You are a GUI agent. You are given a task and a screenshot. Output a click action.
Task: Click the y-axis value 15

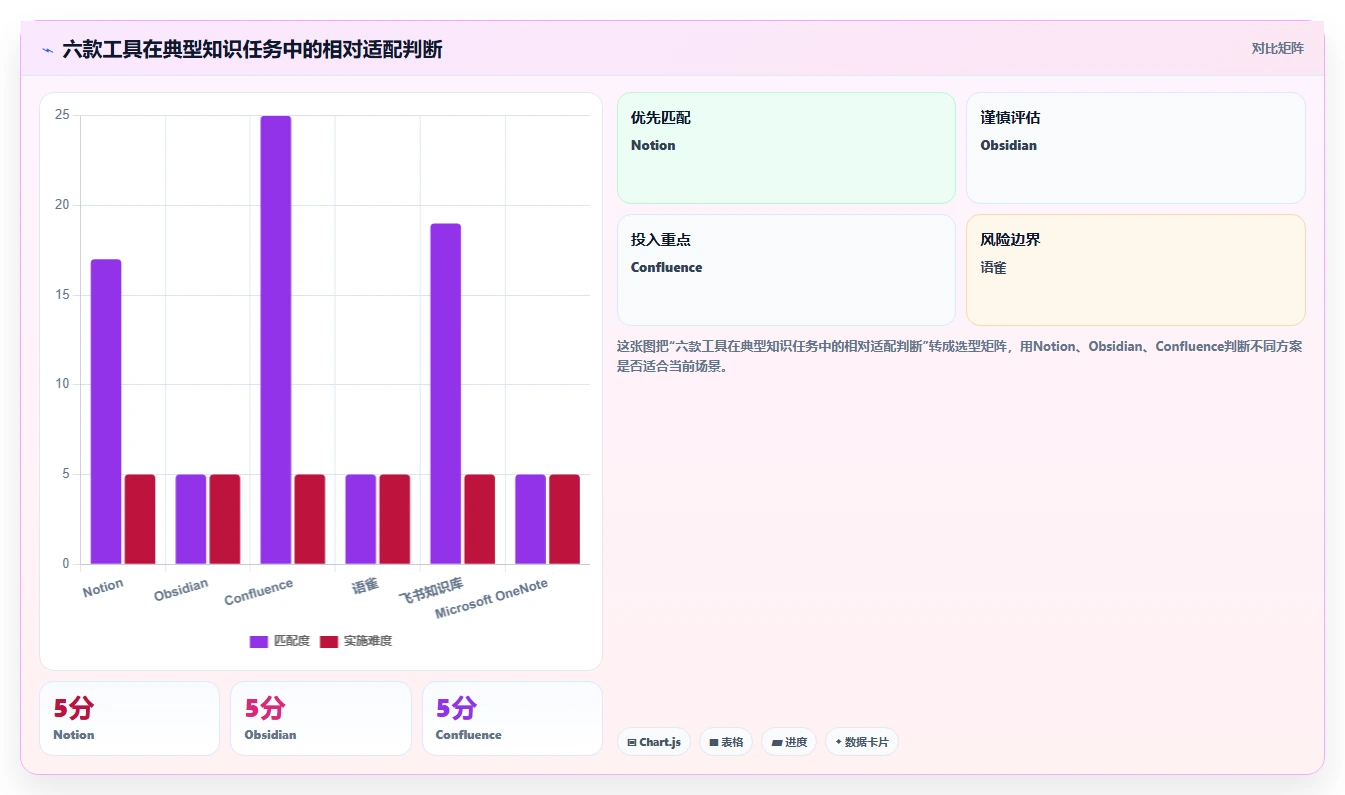click(x=62, y=295)
